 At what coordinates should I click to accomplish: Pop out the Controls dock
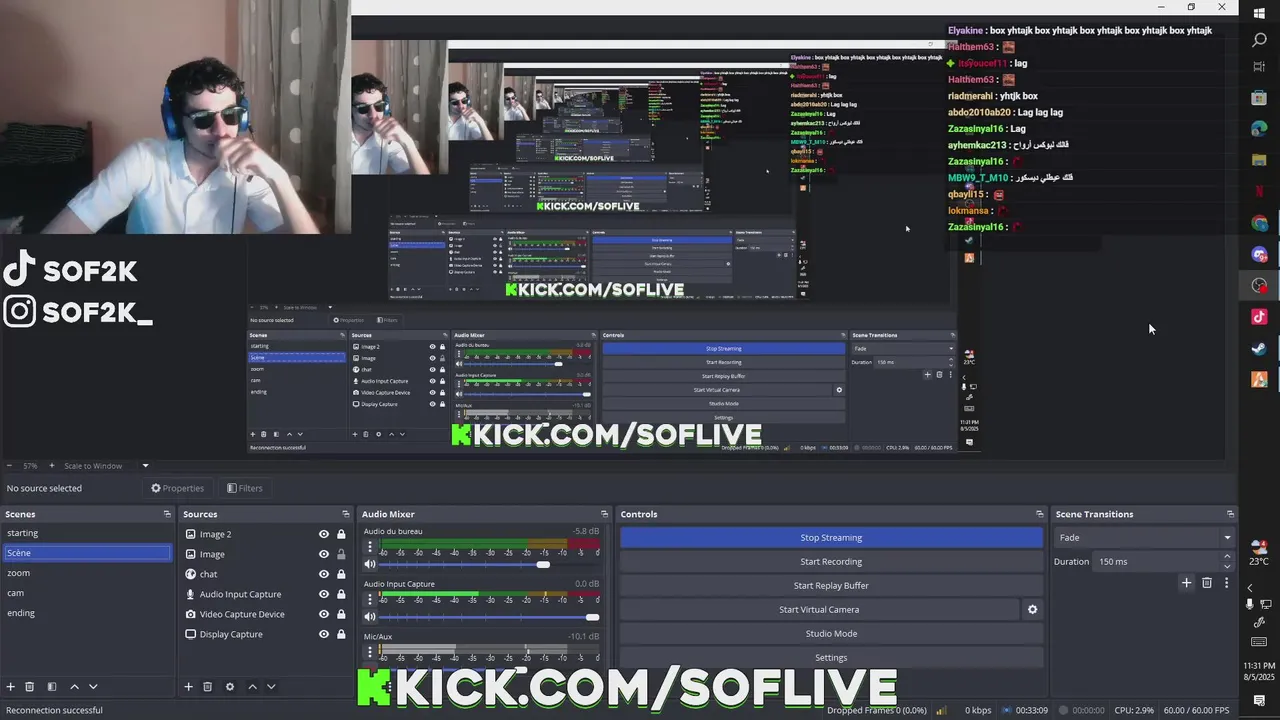pos(1040,514)
